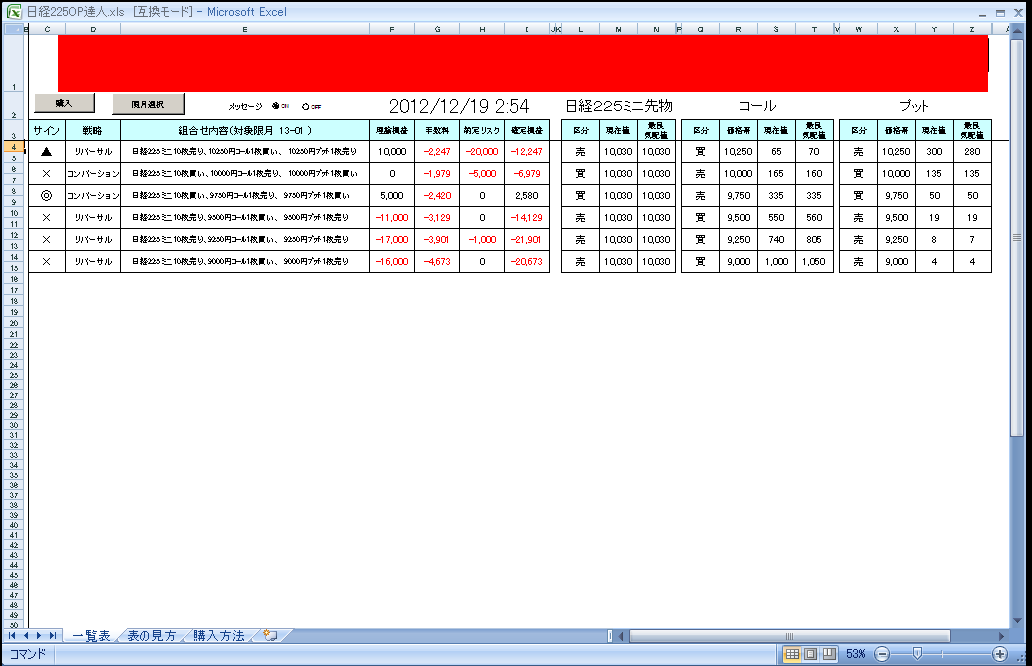Open the 購入方法 sheet tab
Image resolution: width=1032 pixels, height=666 pixels.
(x=219, y=636)
